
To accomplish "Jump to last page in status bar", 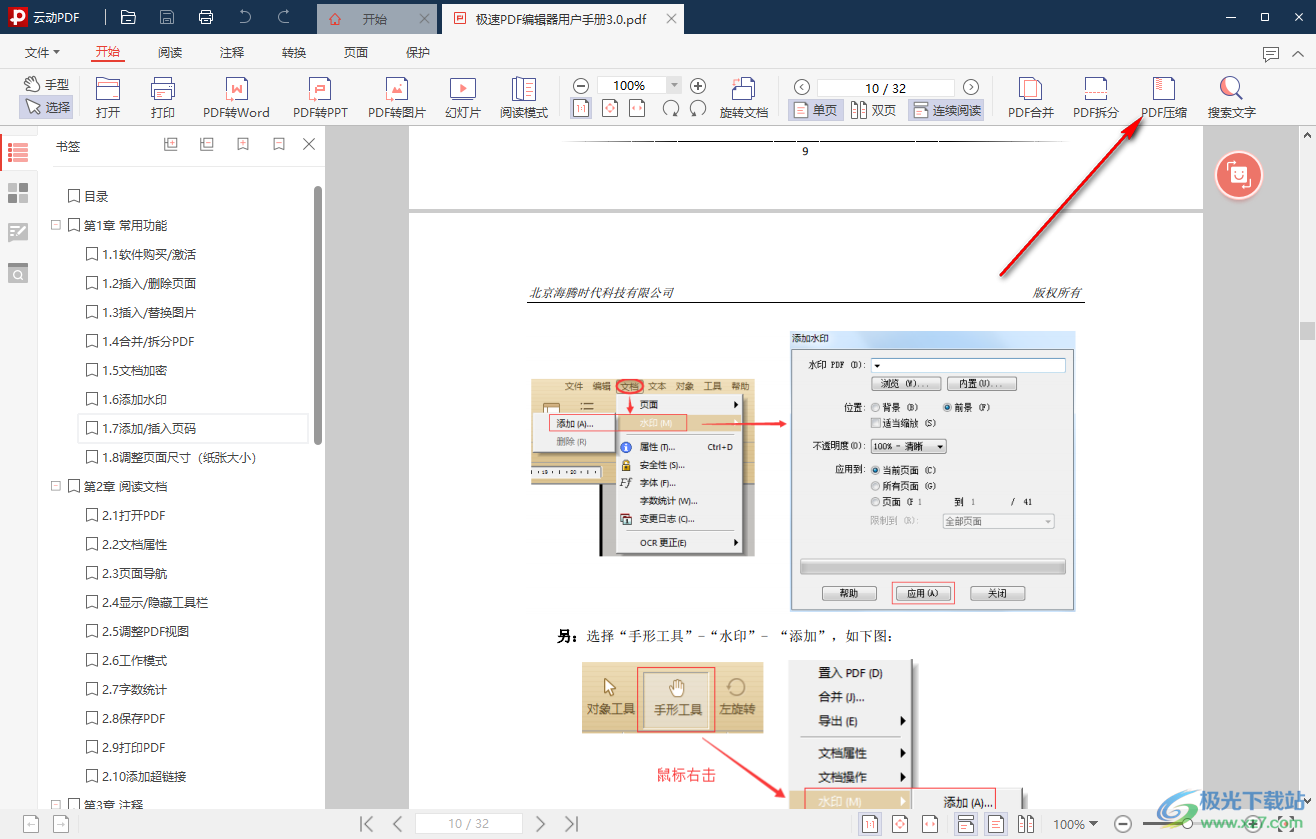I will point(571,824).
